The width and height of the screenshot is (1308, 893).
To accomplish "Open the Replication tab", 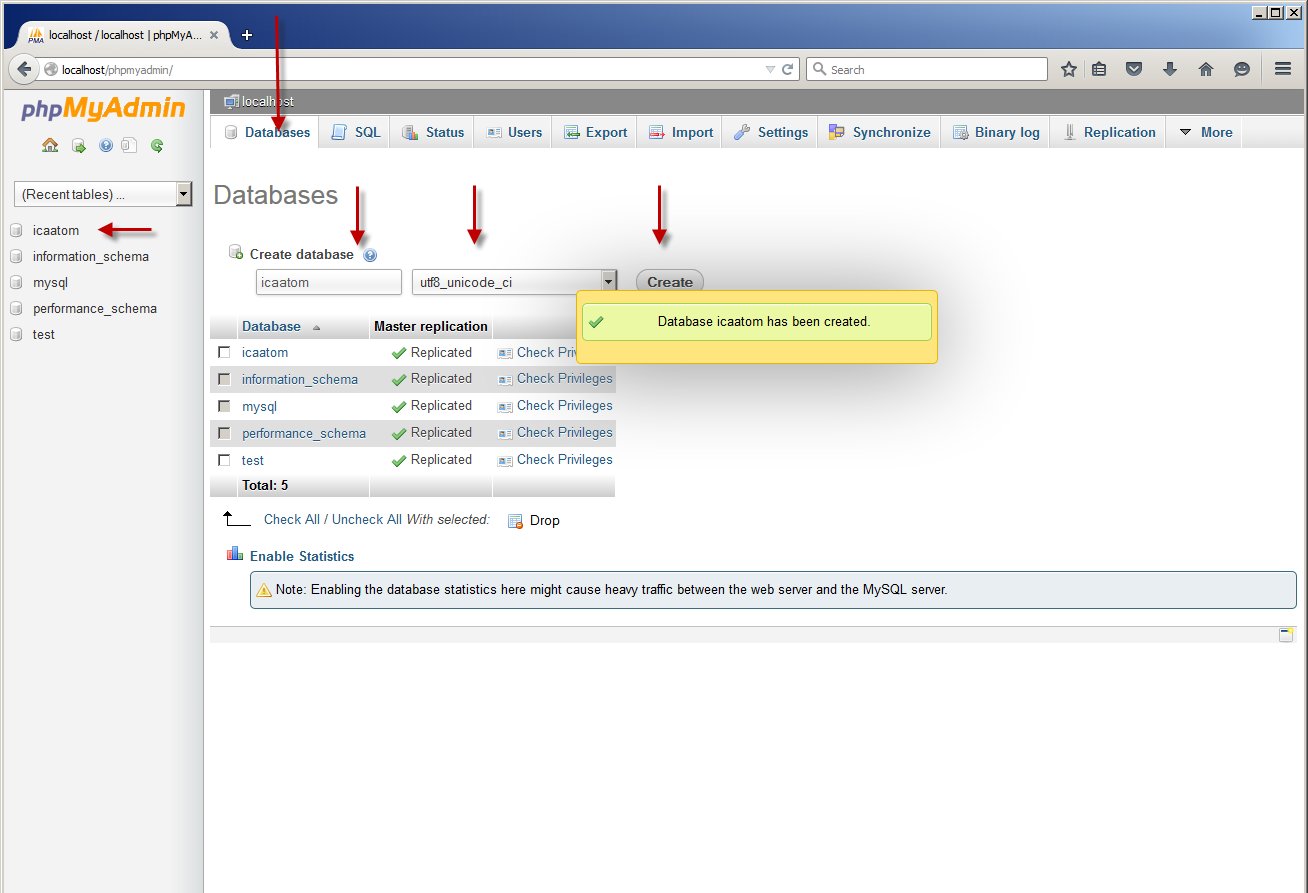I will [x=1108, y=132].
